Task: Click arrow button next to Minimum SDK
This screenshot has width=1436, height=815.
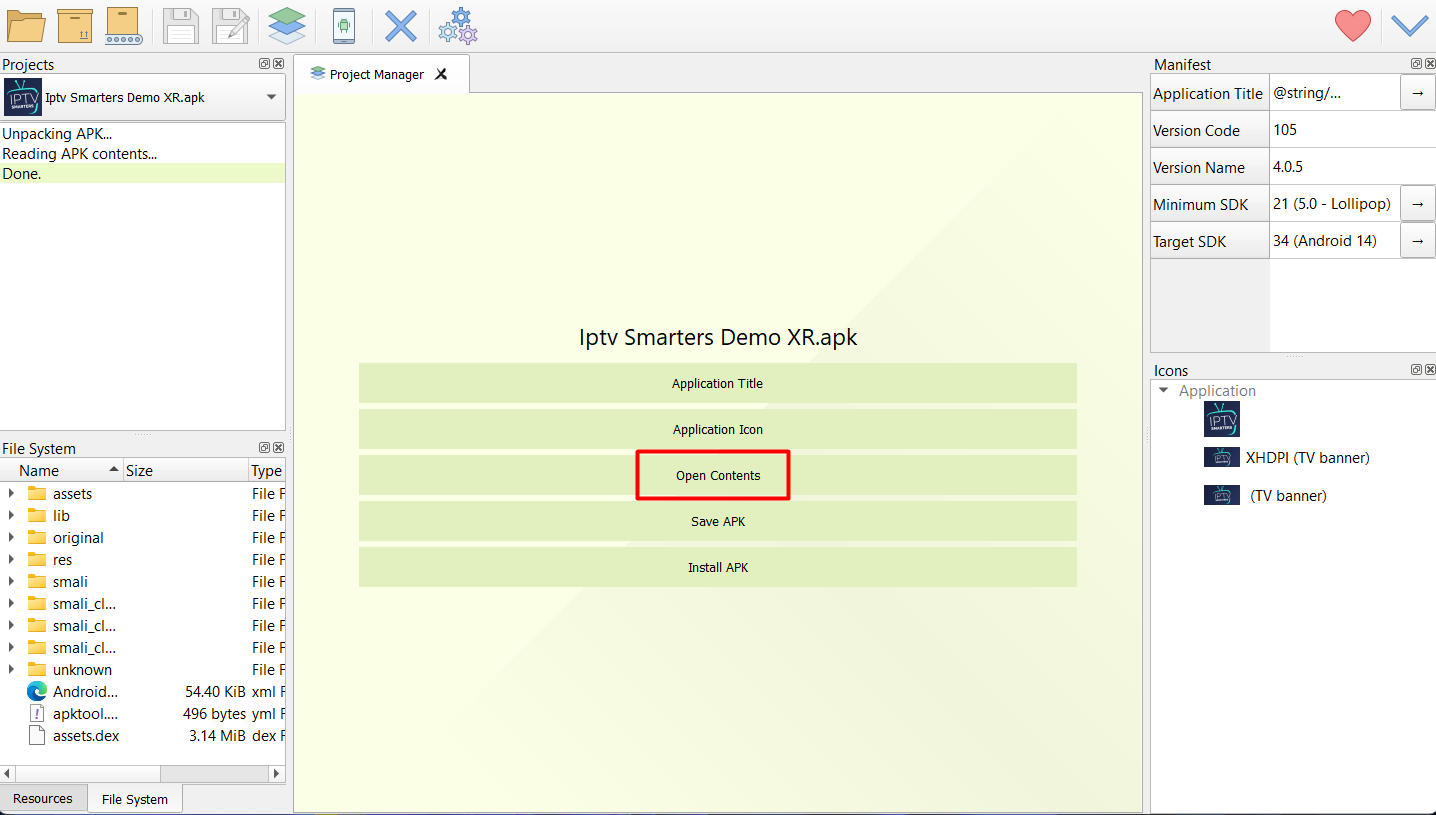Action: 1417,204
